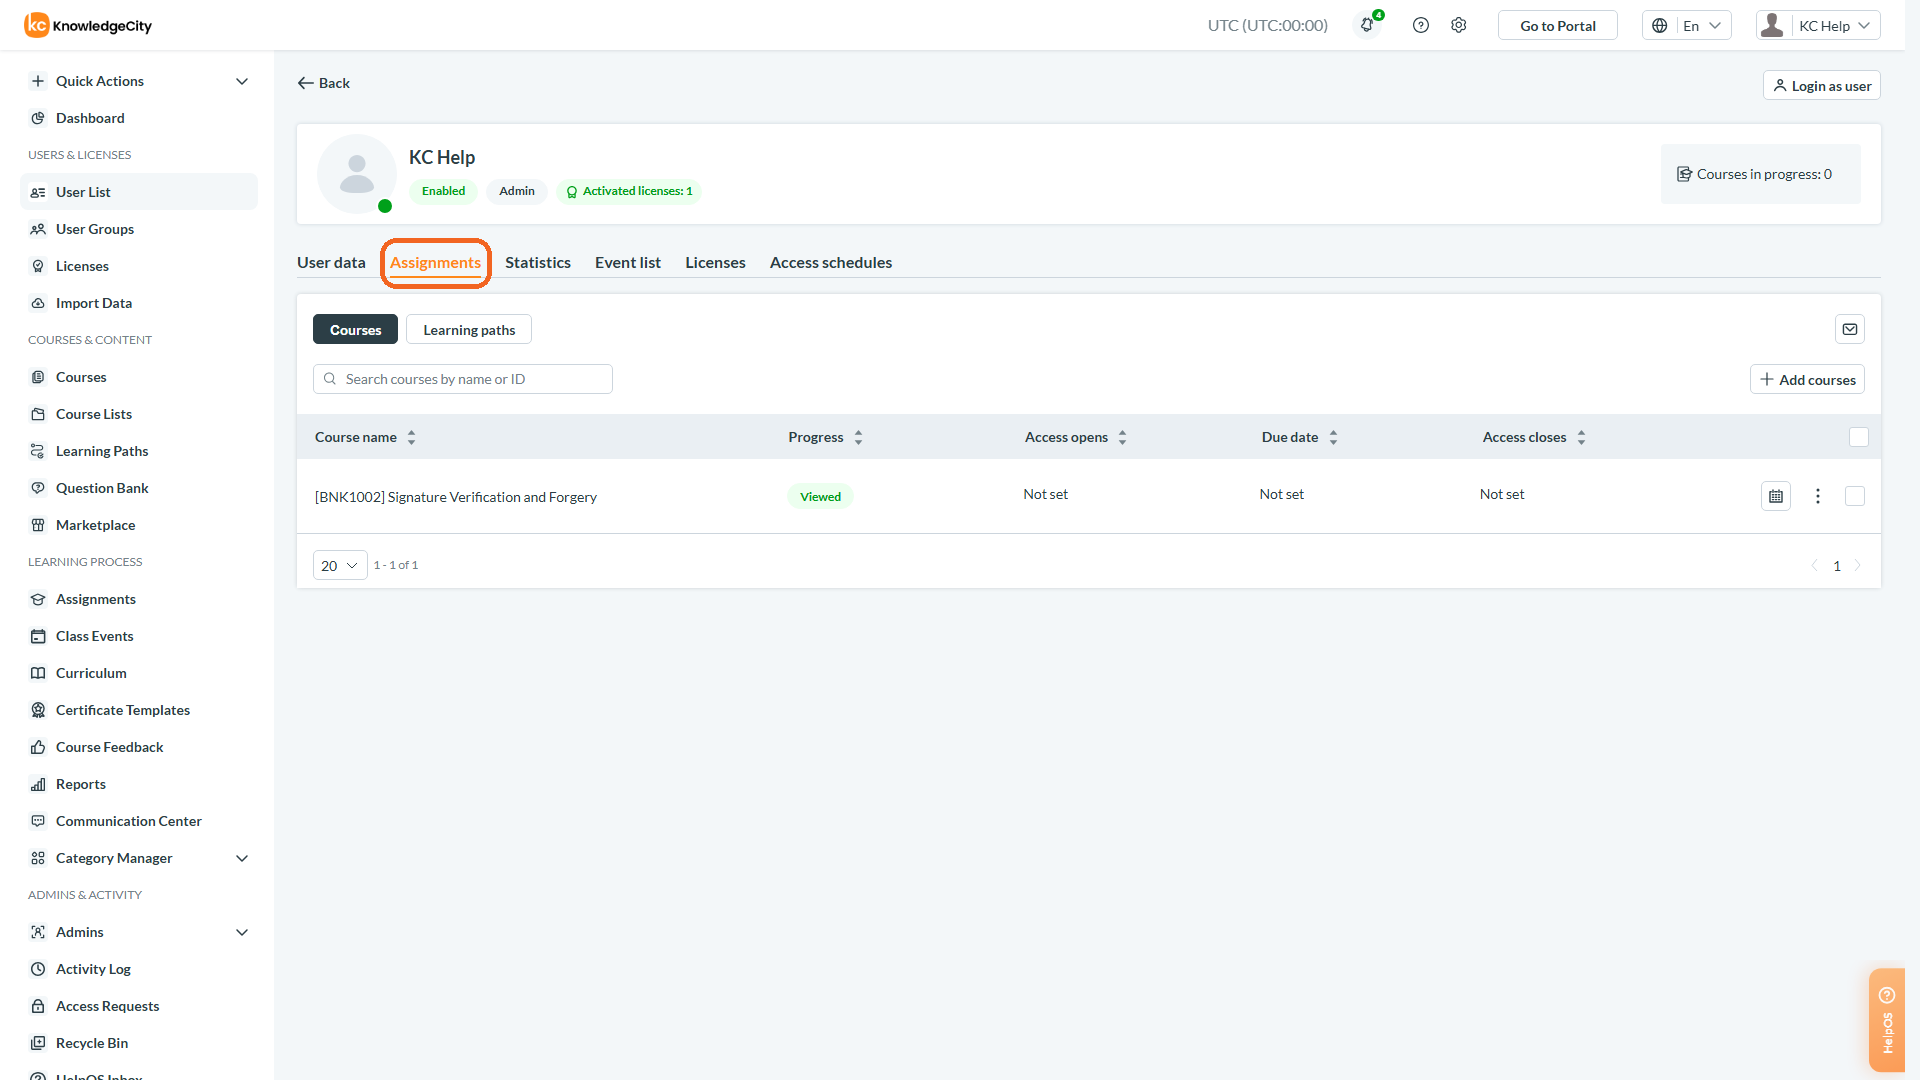The image size is (1920, 1080).
Task: Open the rows-per-page 20 dropdown
Action: (x=340, y=565)
